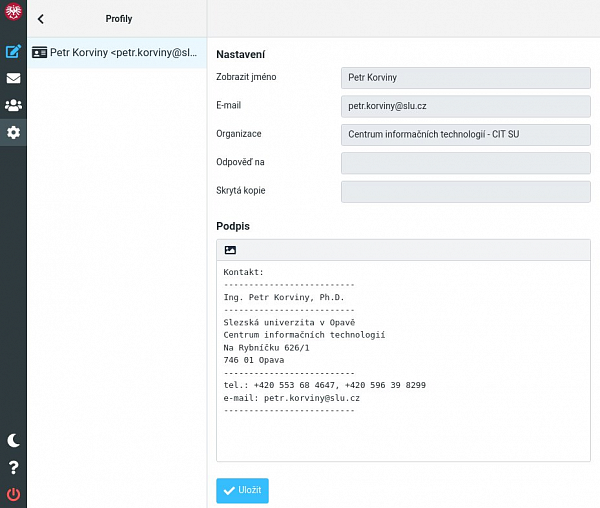Image resolution: width=600 pixels, height=508 pixels.
Task: Click the blank area of the signature editor
Action: 403,438
